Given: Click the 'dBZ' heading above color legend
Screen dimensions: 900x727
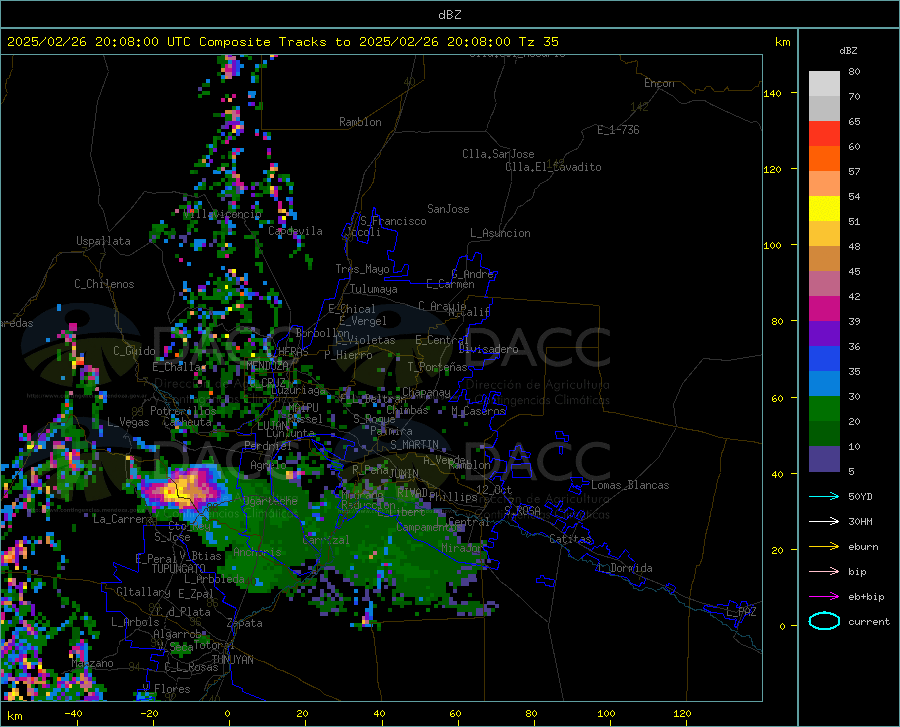Looking at the screenshot, I should (848, 50).
